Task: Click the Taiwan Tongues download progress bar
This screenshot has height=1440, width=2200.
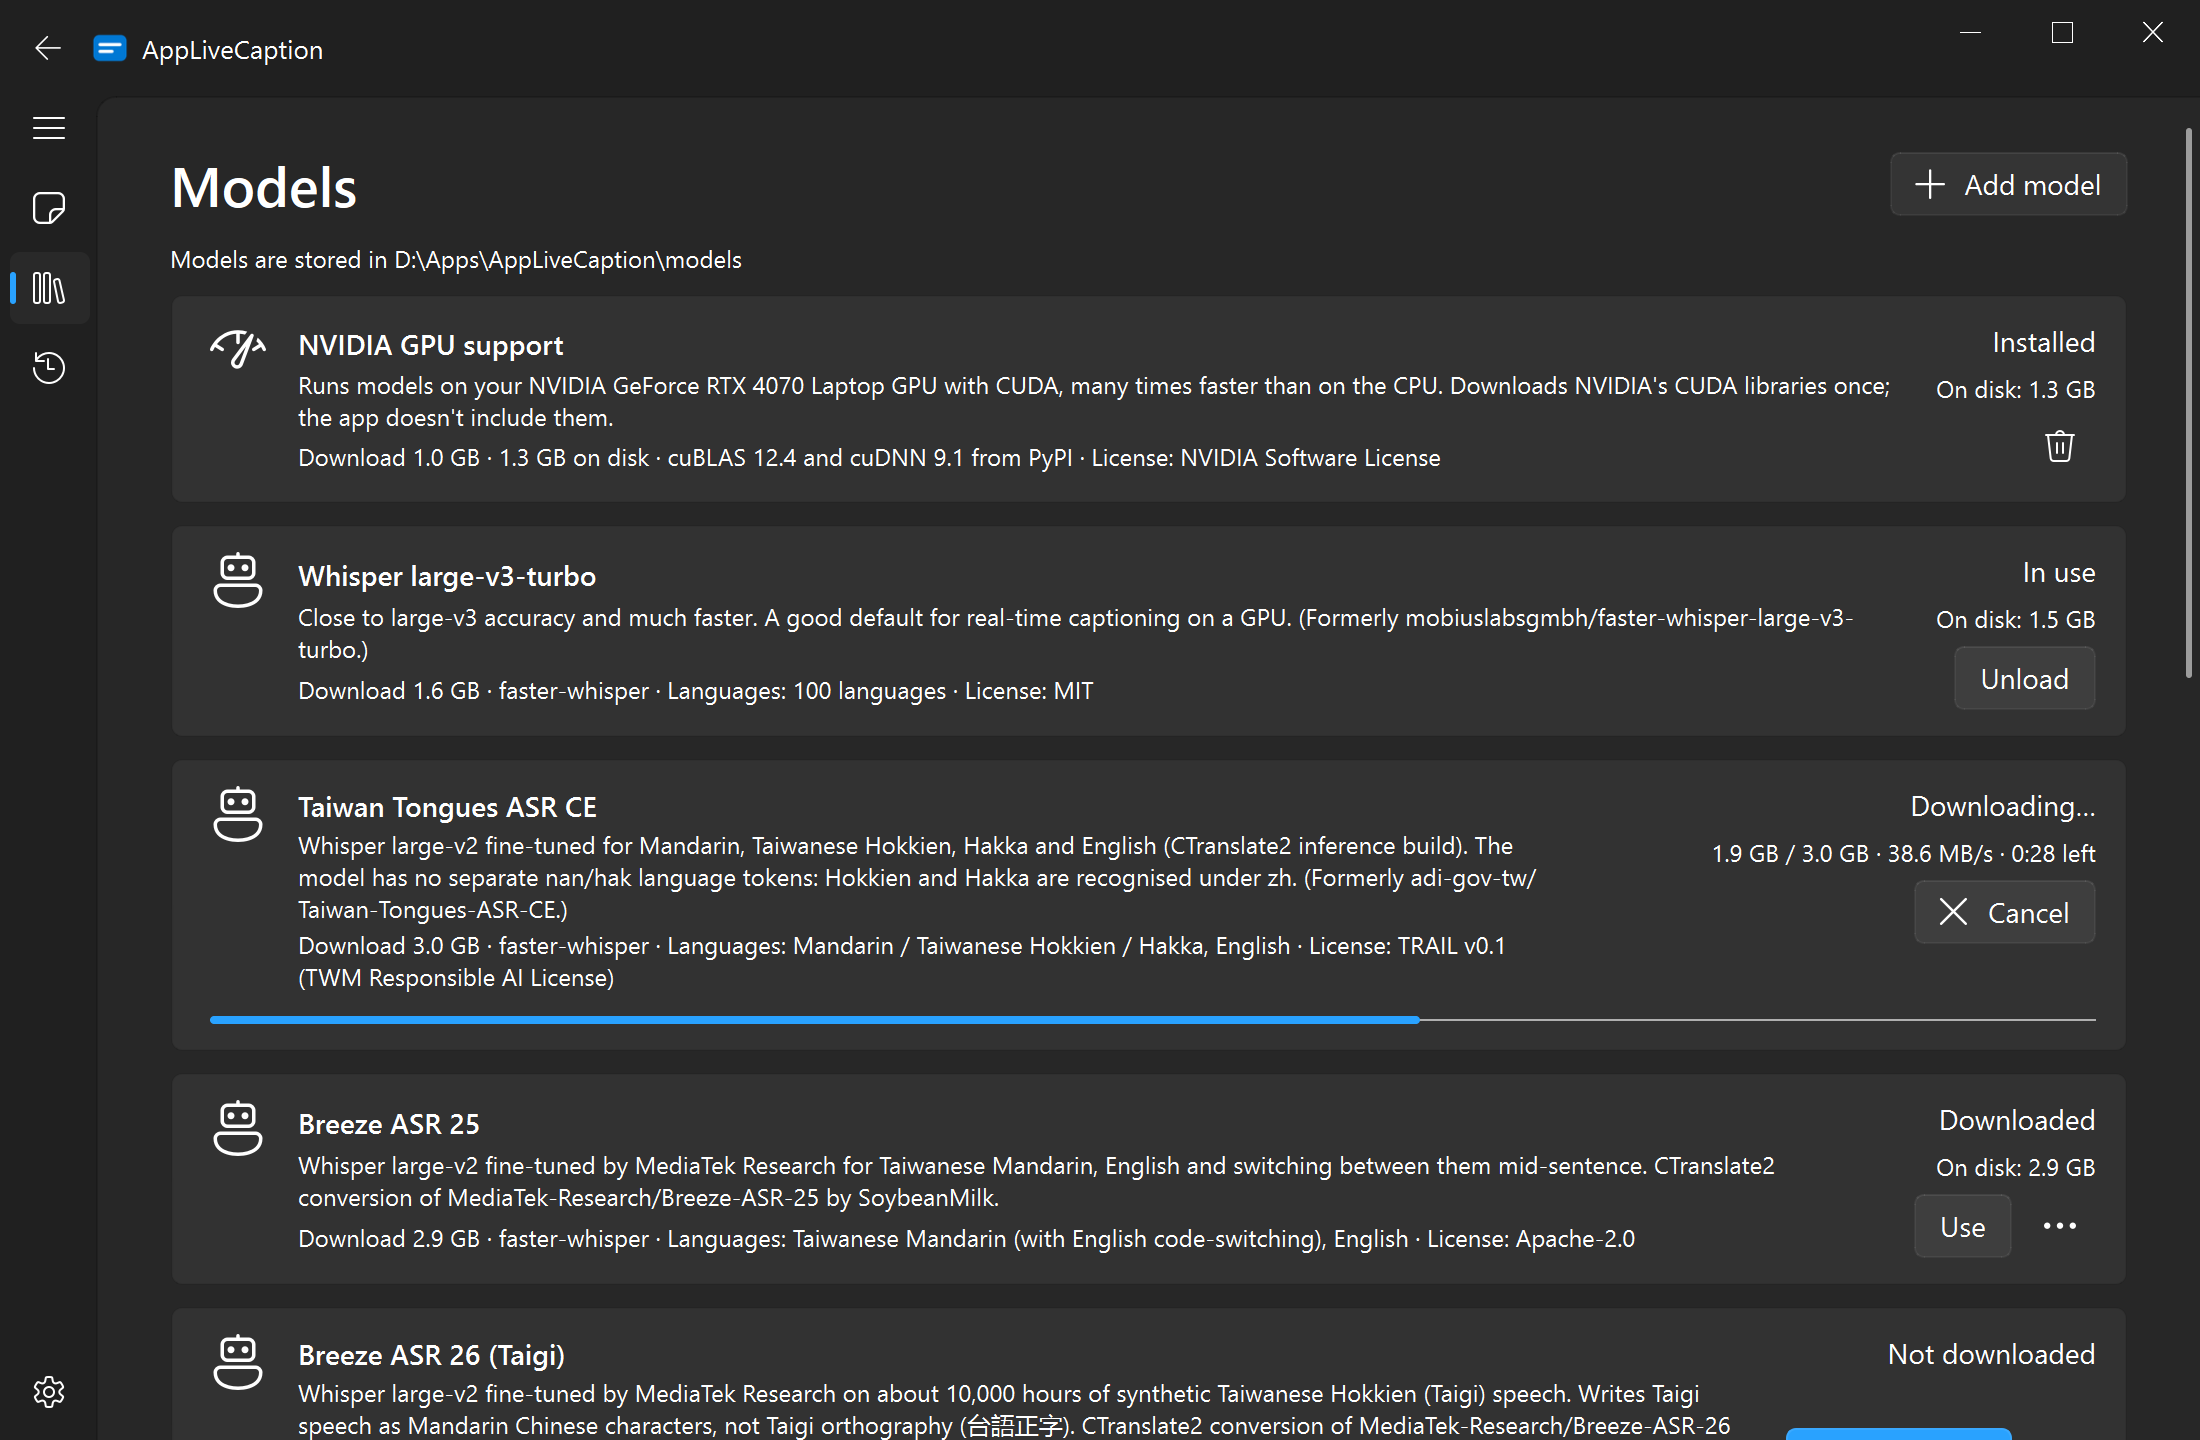Action: click(1152, 1020)
